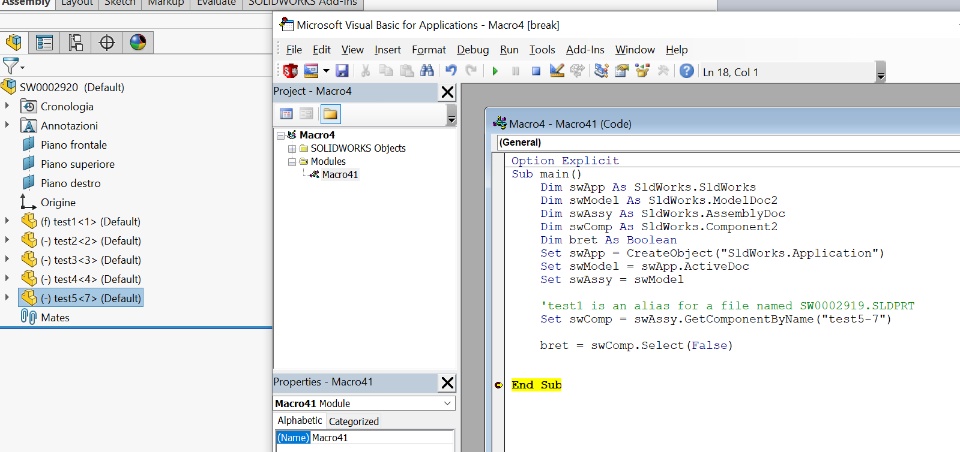Viewport: 960px width, 452px height.
Task: Switch to the Categorized properties tab
Action: [354, 421]
